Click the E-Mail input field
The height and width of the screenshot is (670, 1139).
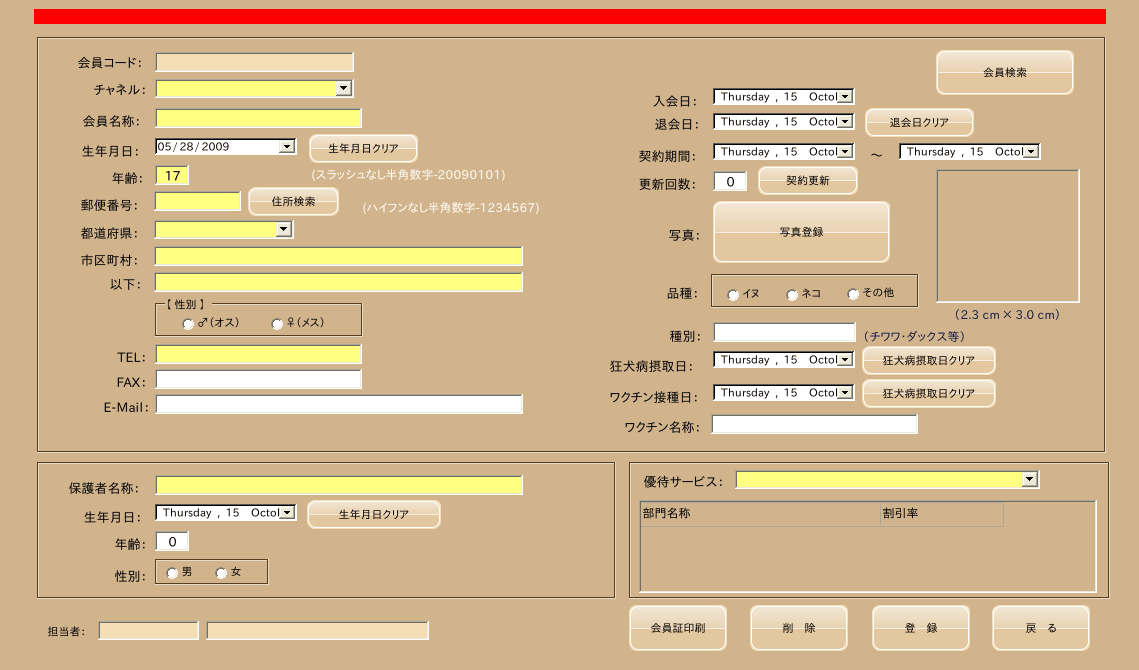tap(339, 405)
